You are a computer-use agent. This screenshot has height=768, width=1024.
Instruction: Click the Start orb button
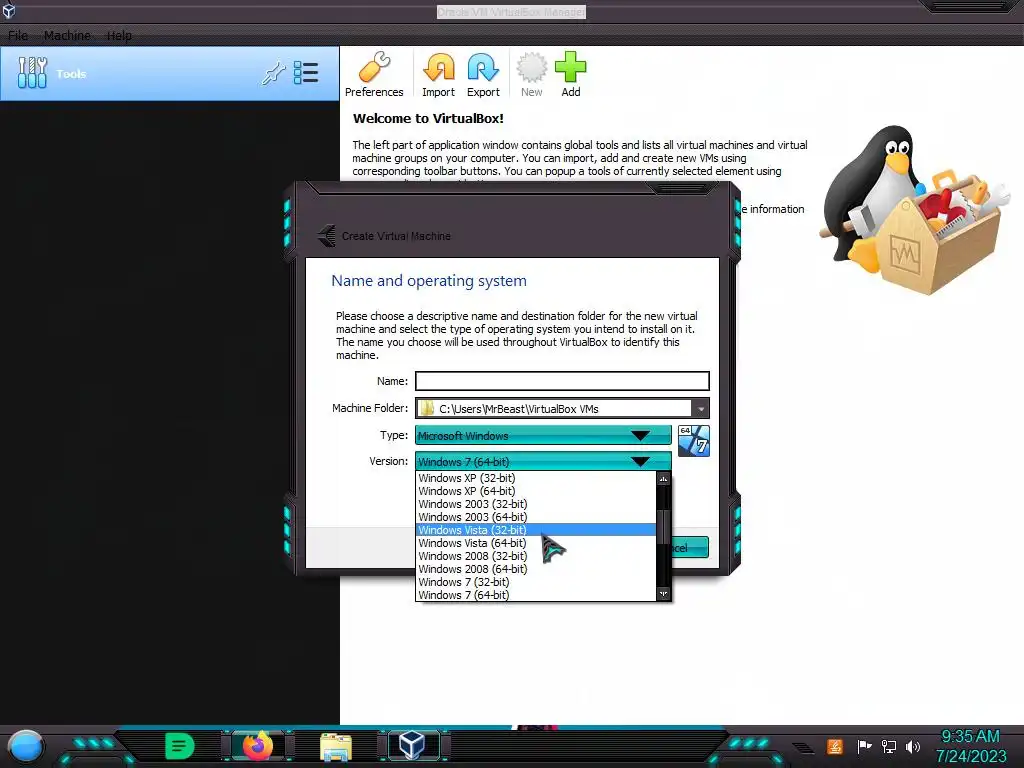[x=25, y=746]
